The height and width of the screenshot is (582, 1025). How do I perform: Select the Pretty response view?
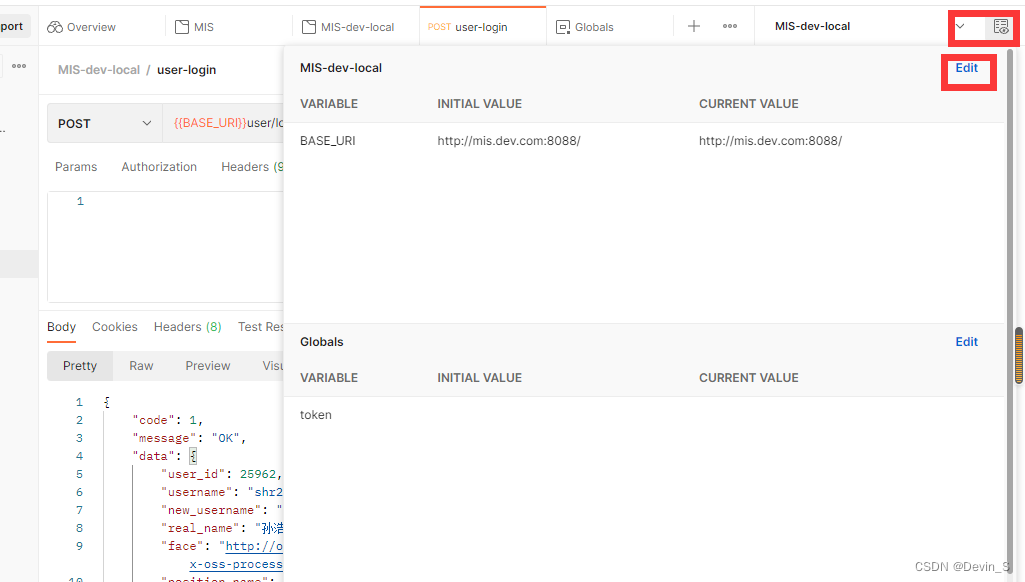(x=80, y=366)
